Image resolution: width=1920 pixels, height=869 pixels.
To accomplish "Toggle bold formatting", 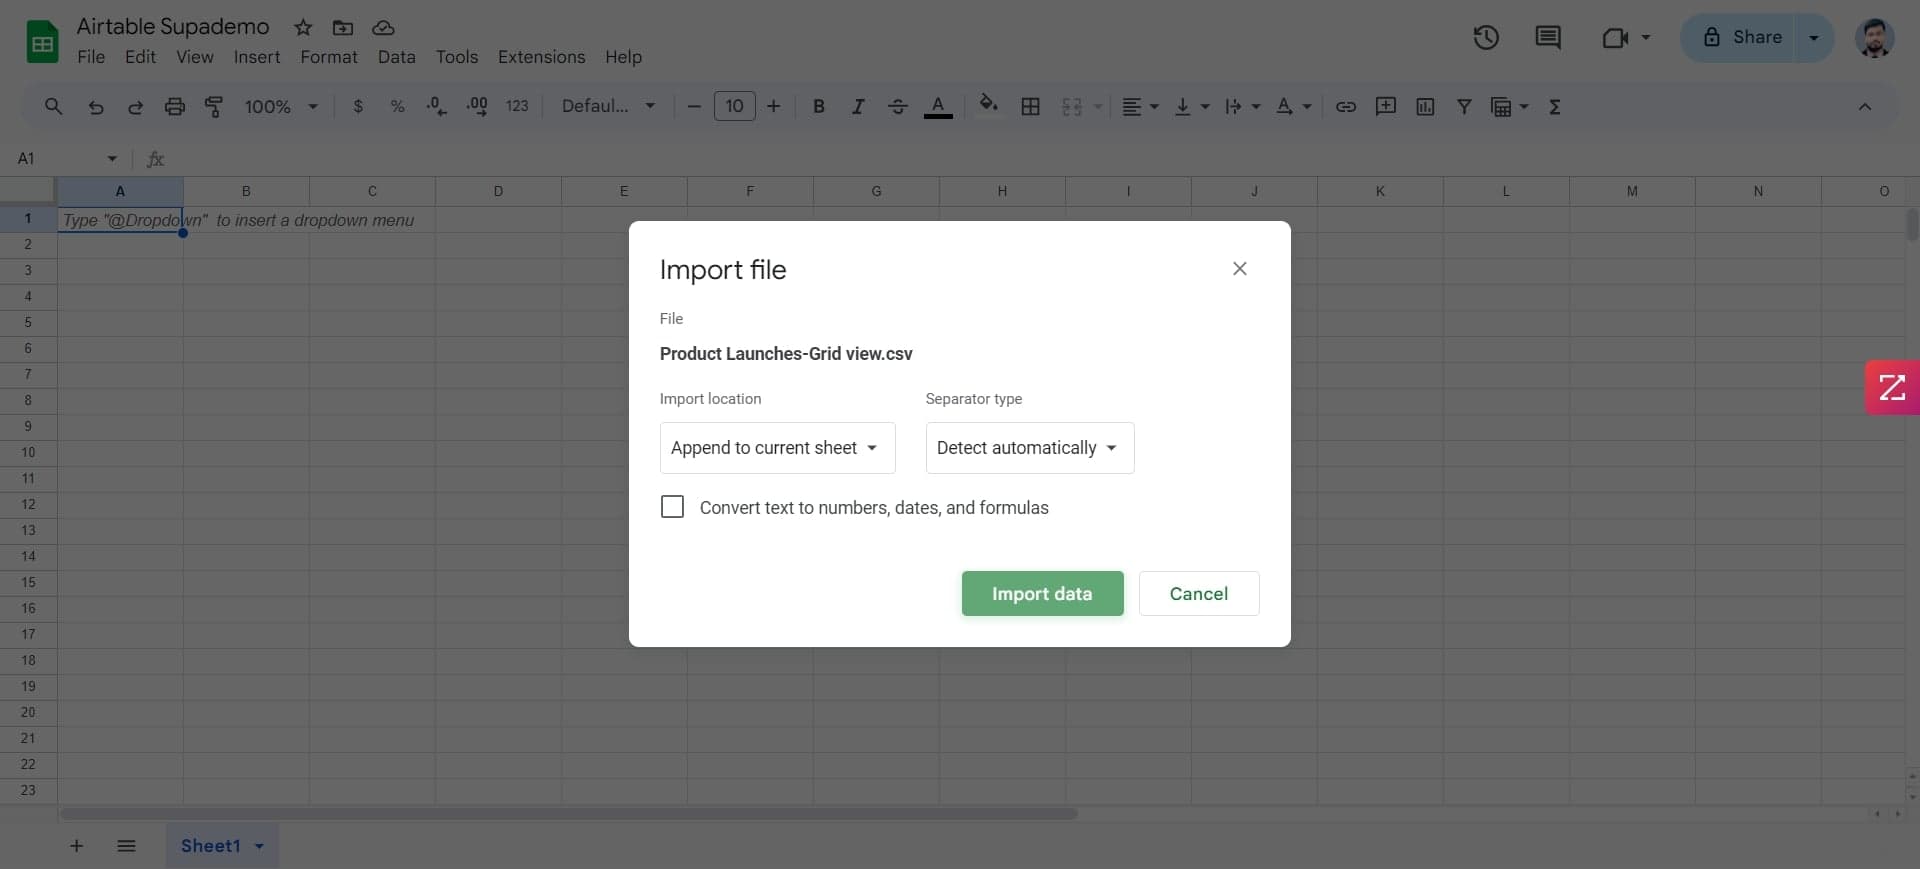I will point(819,106).
